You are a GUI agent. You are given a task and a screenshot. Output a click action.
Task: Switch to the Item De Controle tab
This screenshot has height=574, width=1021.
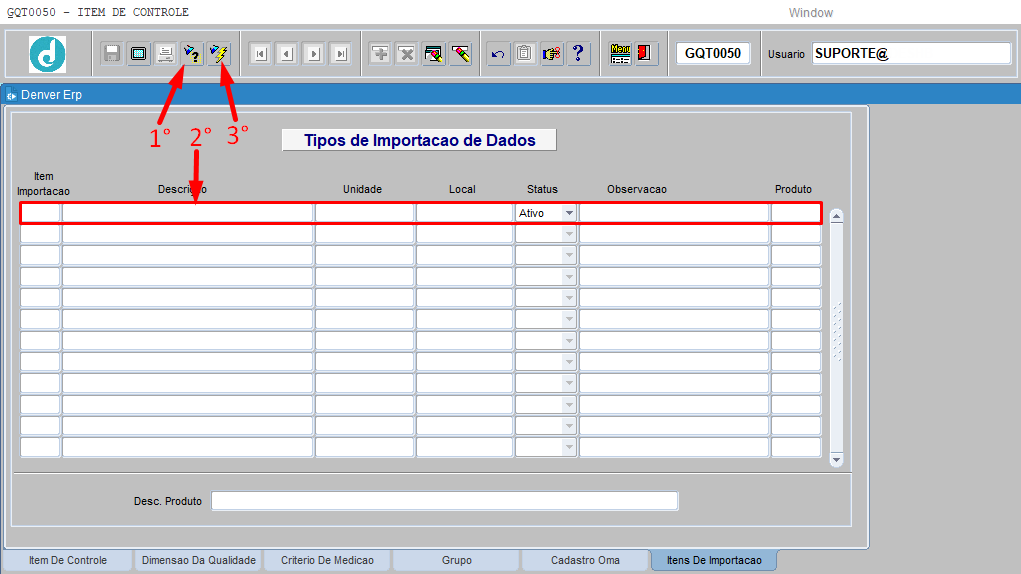coord(68,560)
